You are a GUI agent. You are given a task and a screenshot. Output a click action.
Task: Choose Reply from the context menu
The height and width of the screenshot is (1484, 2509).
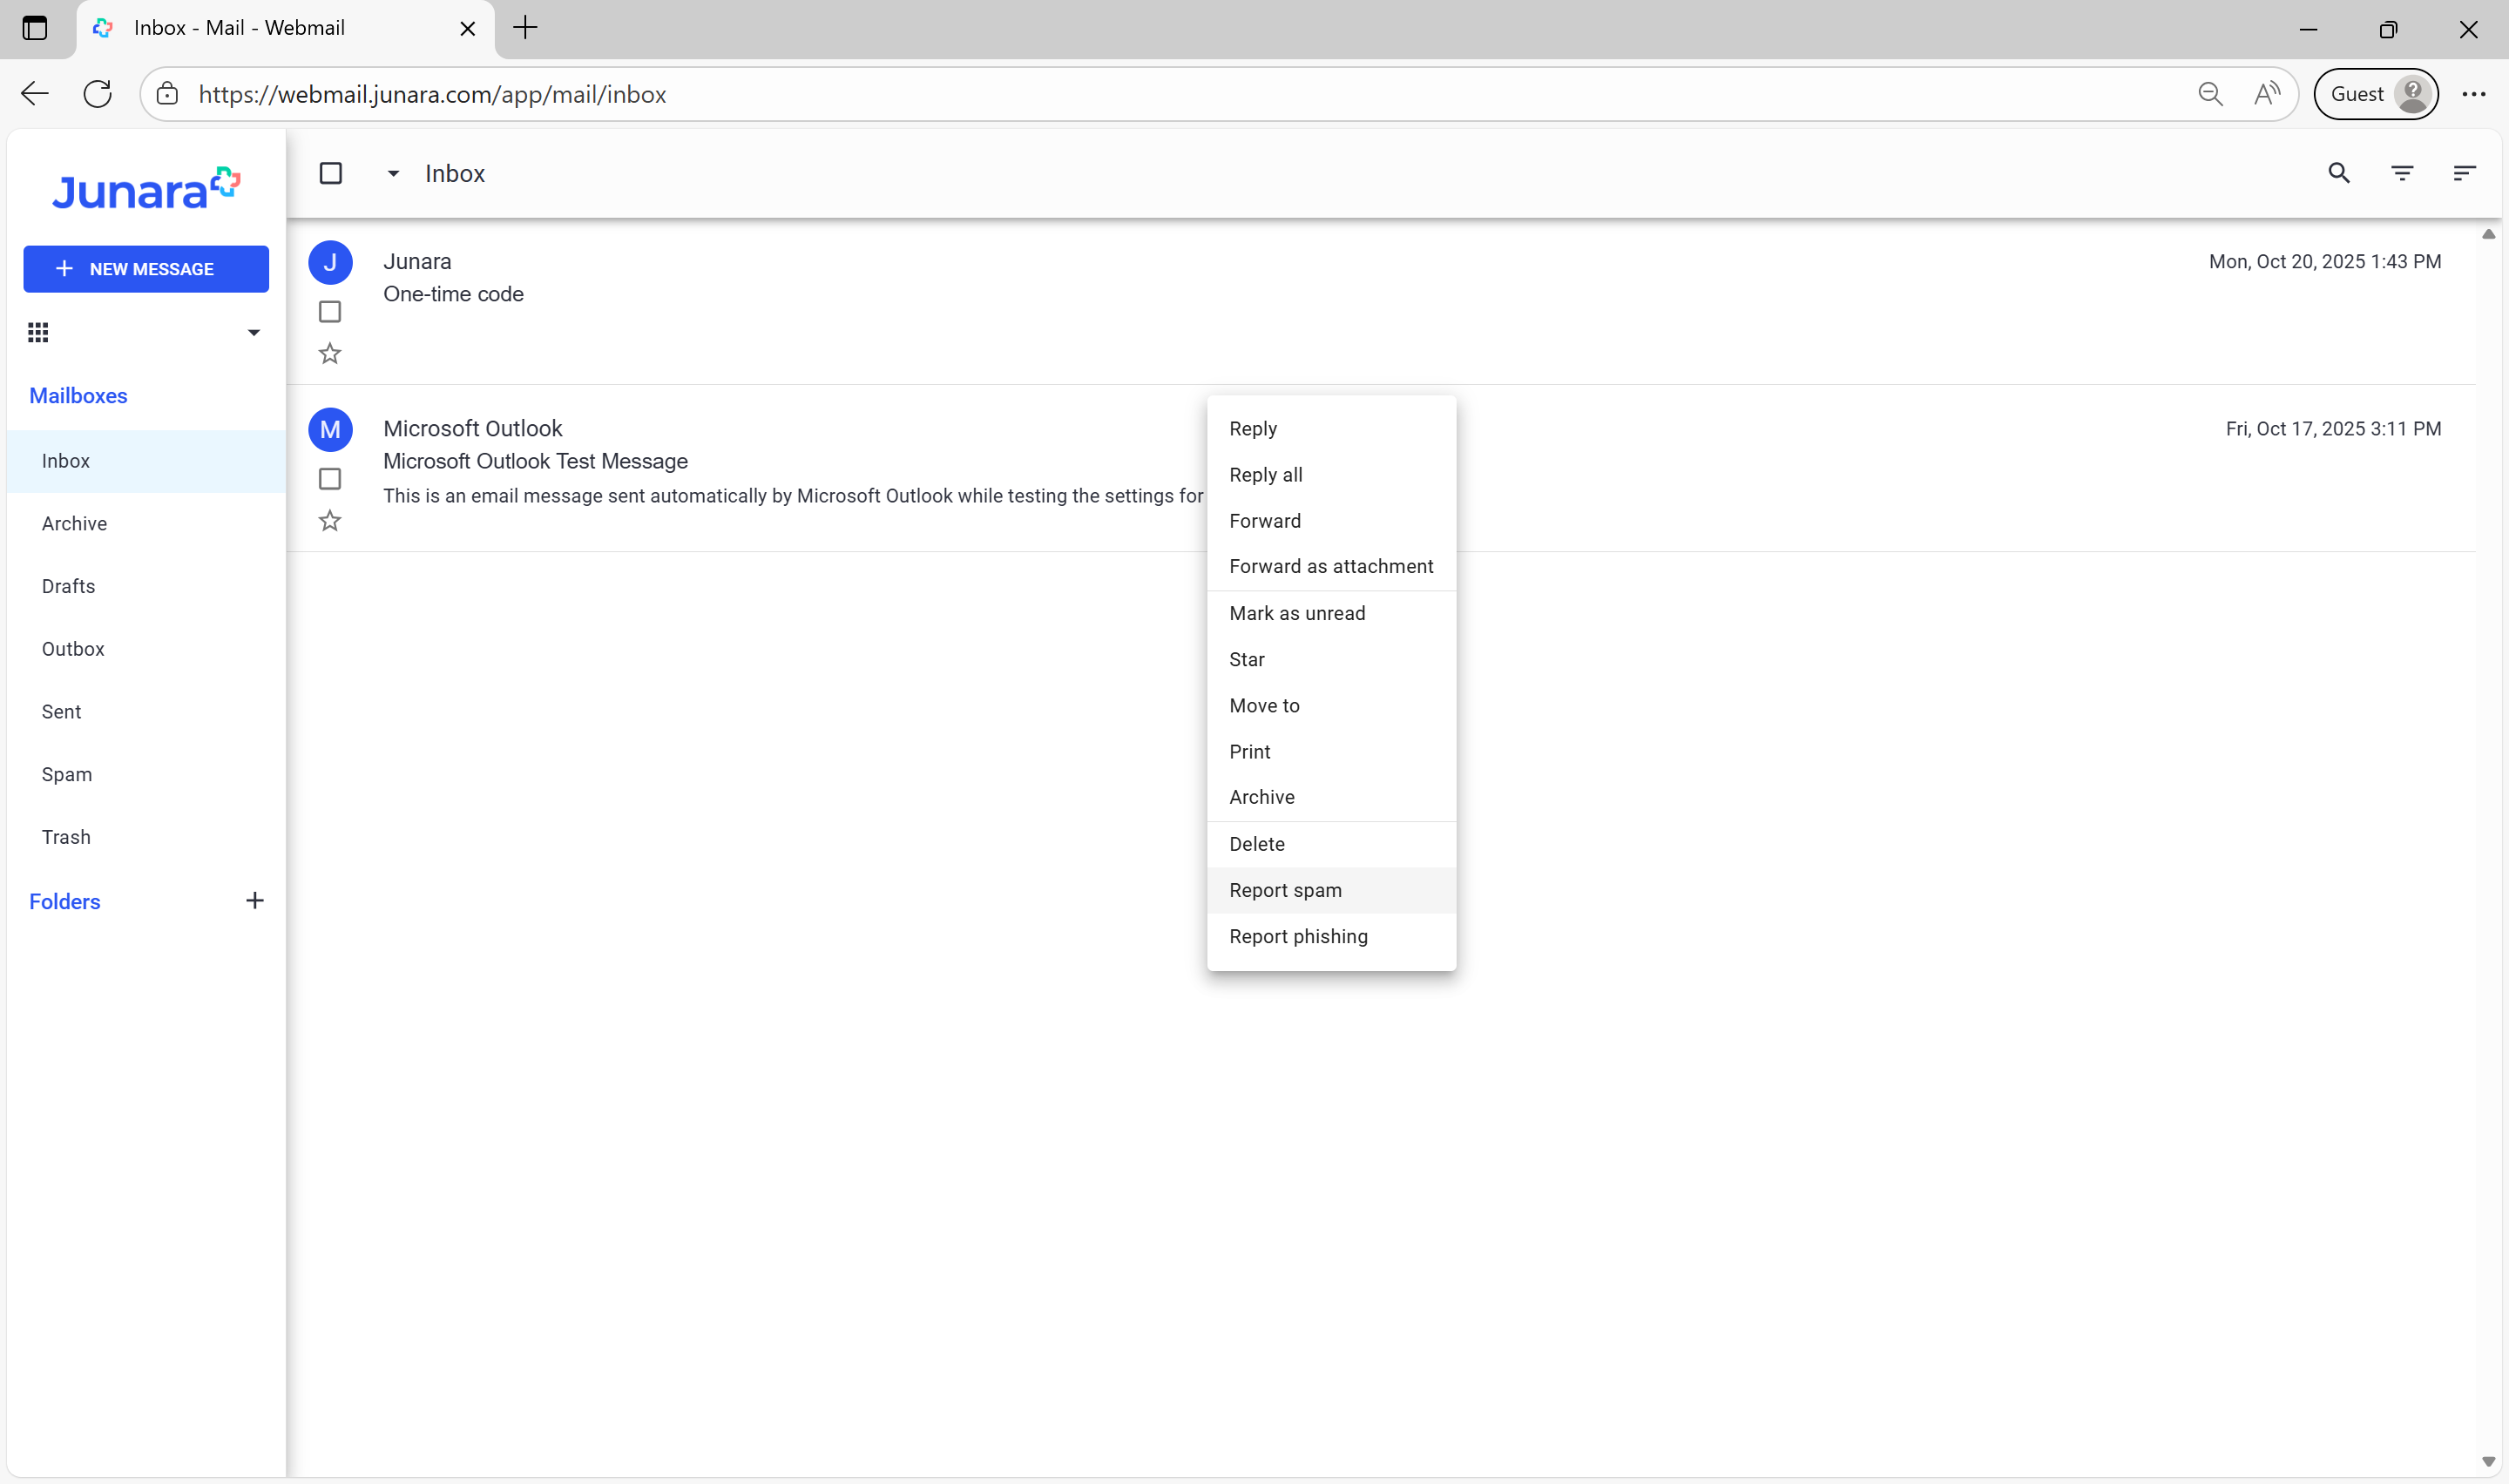[x=1331, y=428]
